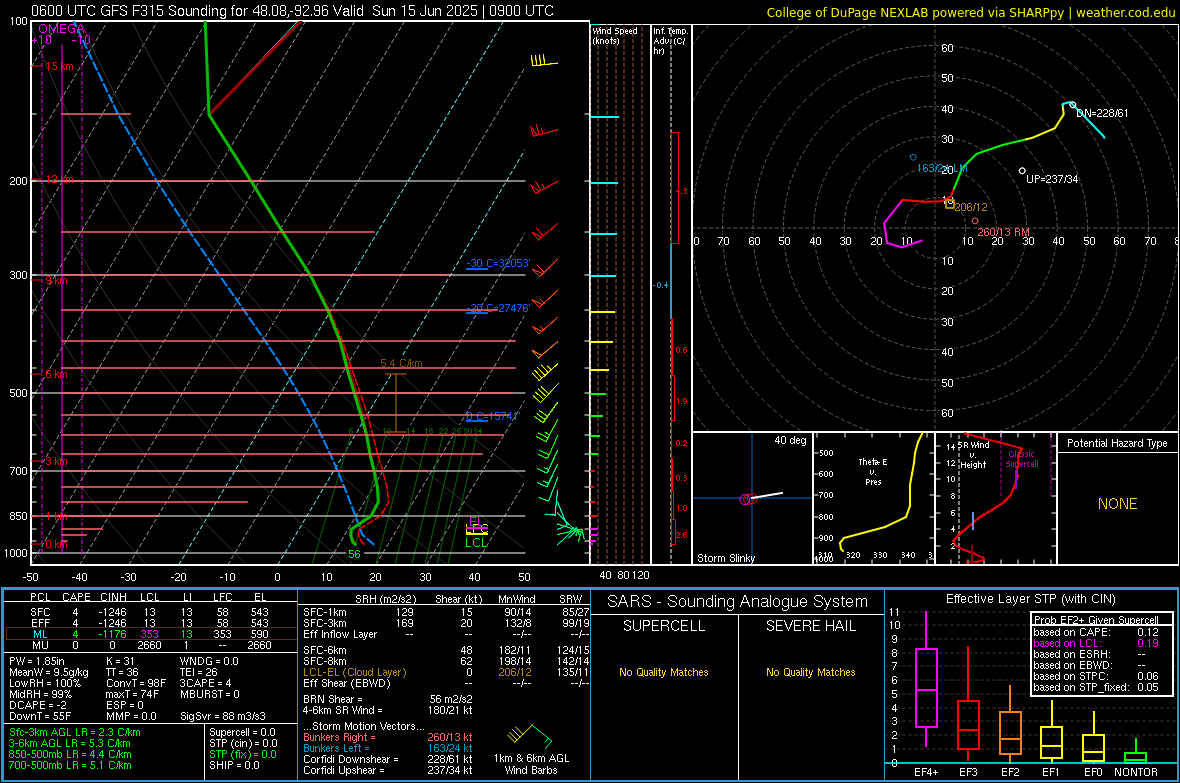Click the '-20 C=27476' height annotation
Image resolution: width=1180 pixels, height=783 pixels.
pyautogui.click(x=498, y=308)
